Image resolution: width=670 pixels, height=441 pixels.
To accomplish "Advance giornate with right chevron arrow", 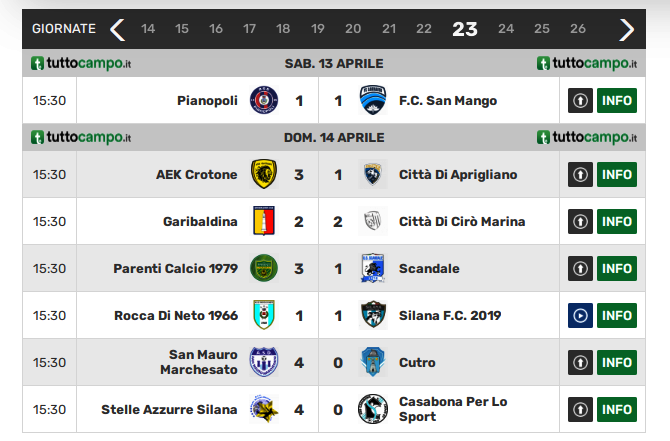I will [626, 29].
